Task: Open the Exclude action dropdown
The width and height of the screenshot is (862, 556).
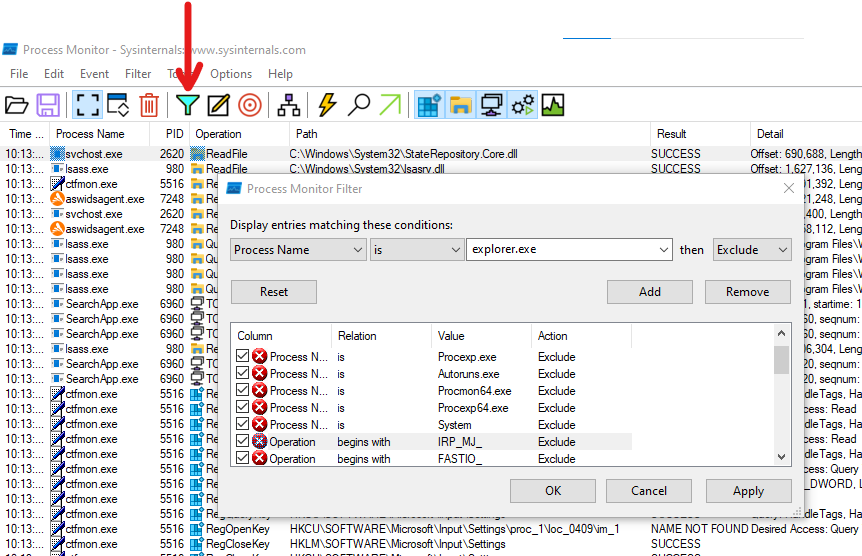Action: point(752,250)
